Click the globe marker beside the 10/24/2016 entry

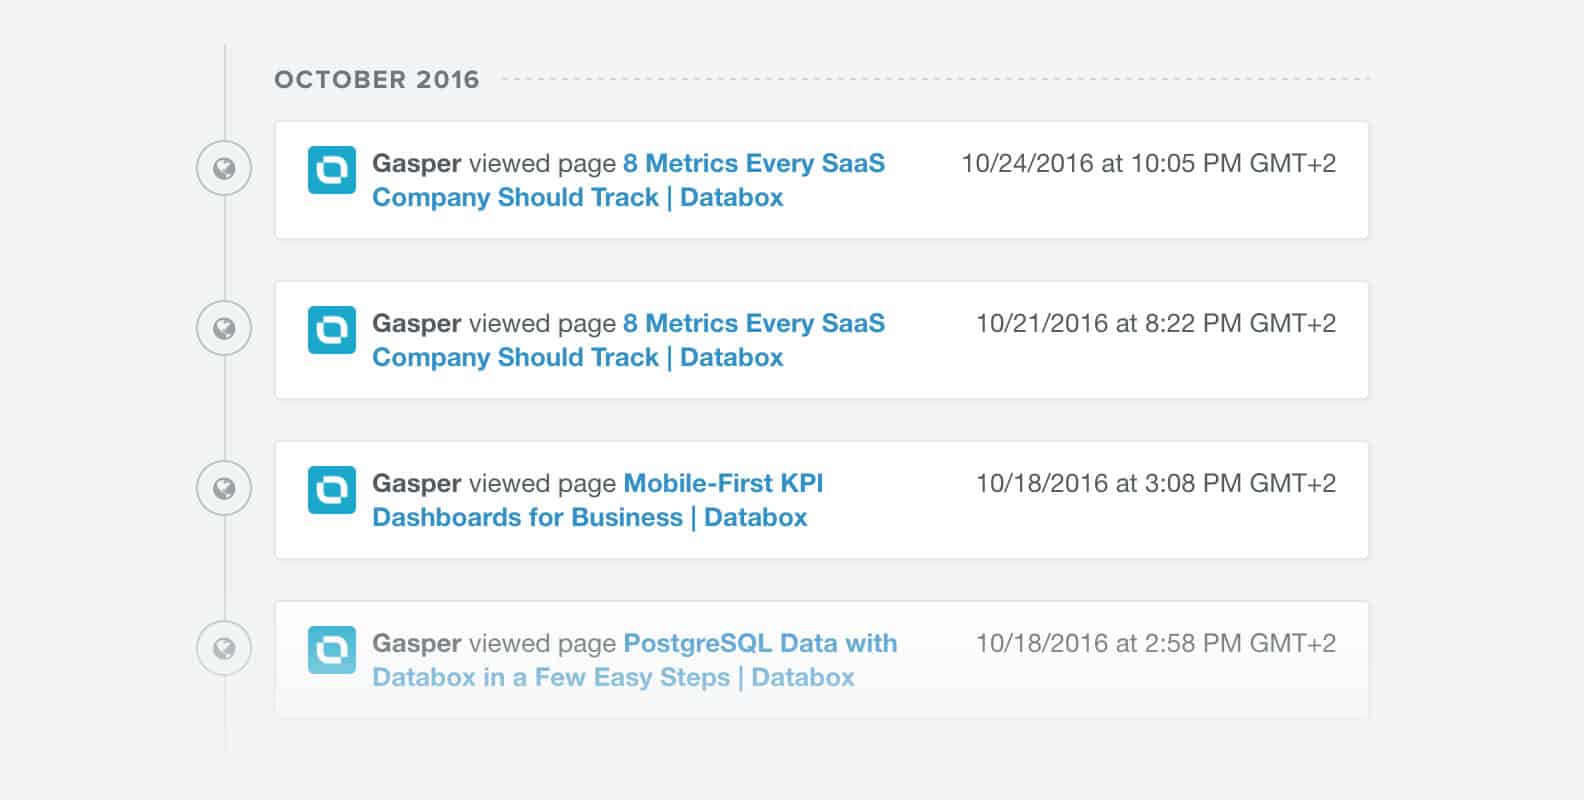224,168
